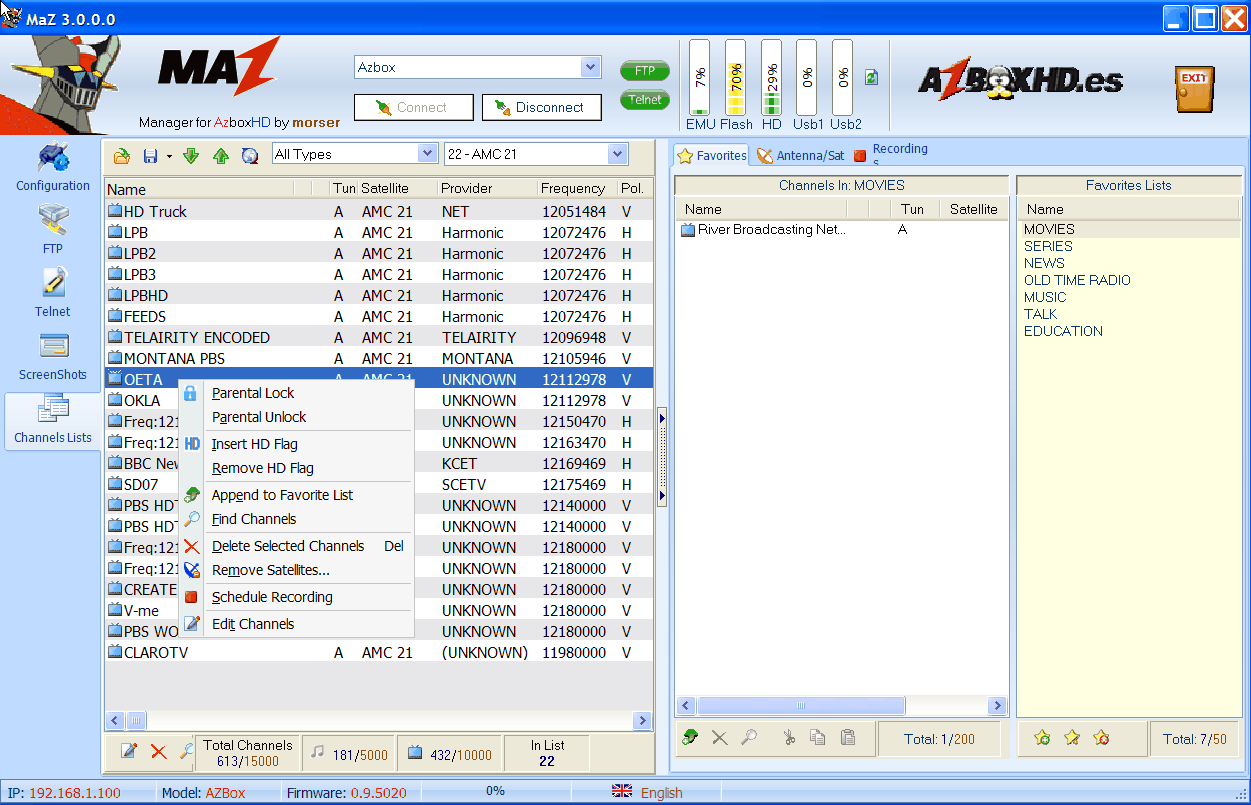Image resolution: width=1251 pixels, height=805 pixels.
Task: Click the Flash usage gauge showing 70%
Action: 735,78
